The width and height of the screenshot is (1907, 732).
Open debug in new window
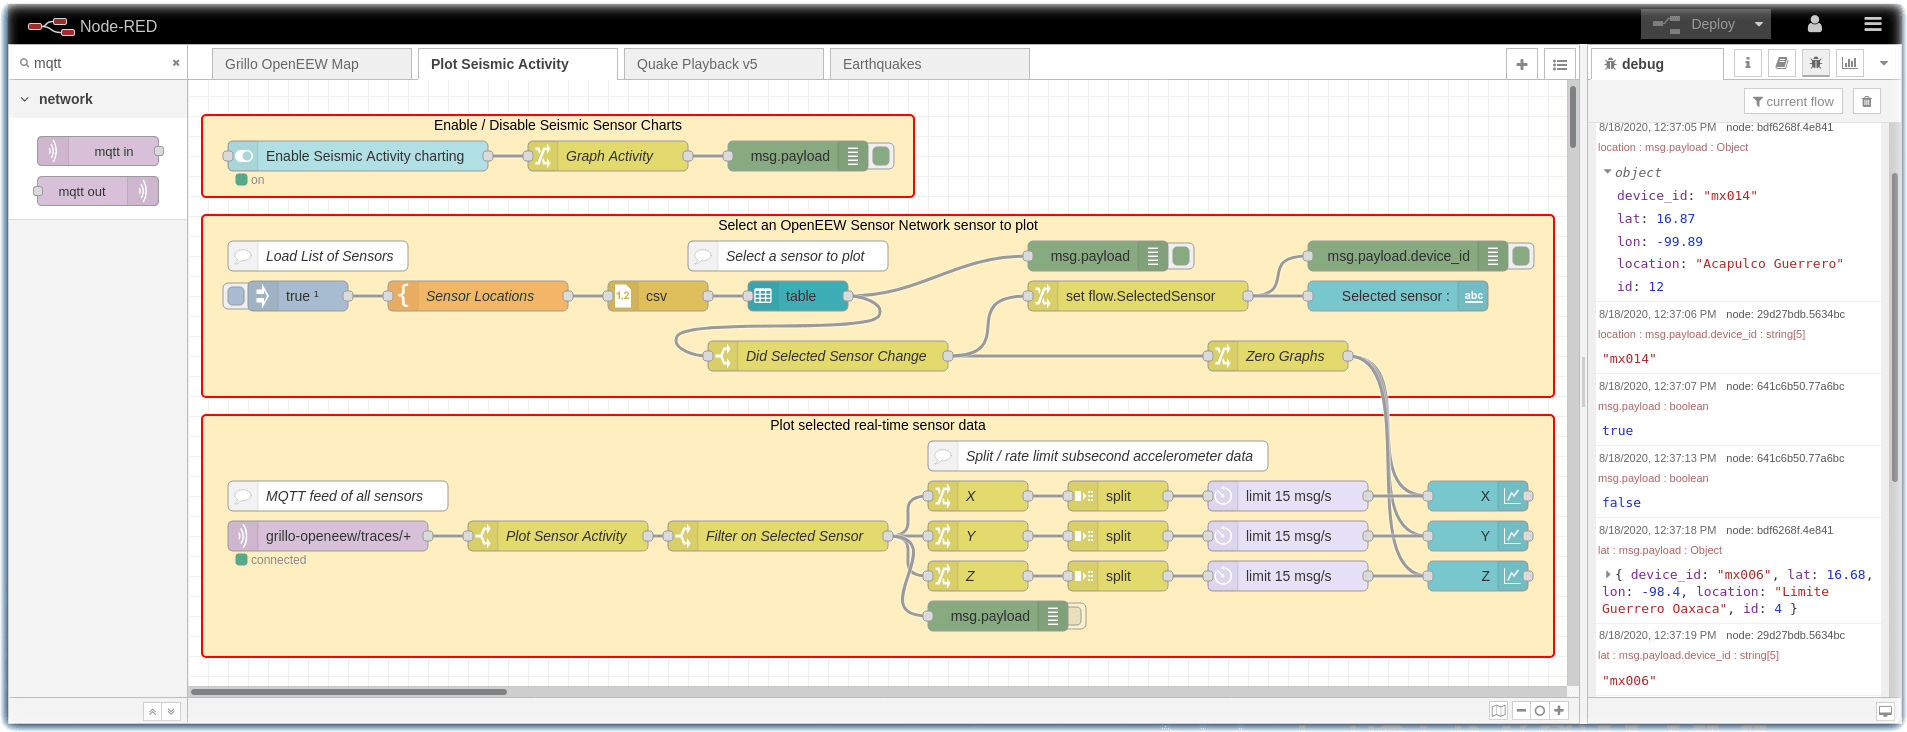click(1885, 712)
